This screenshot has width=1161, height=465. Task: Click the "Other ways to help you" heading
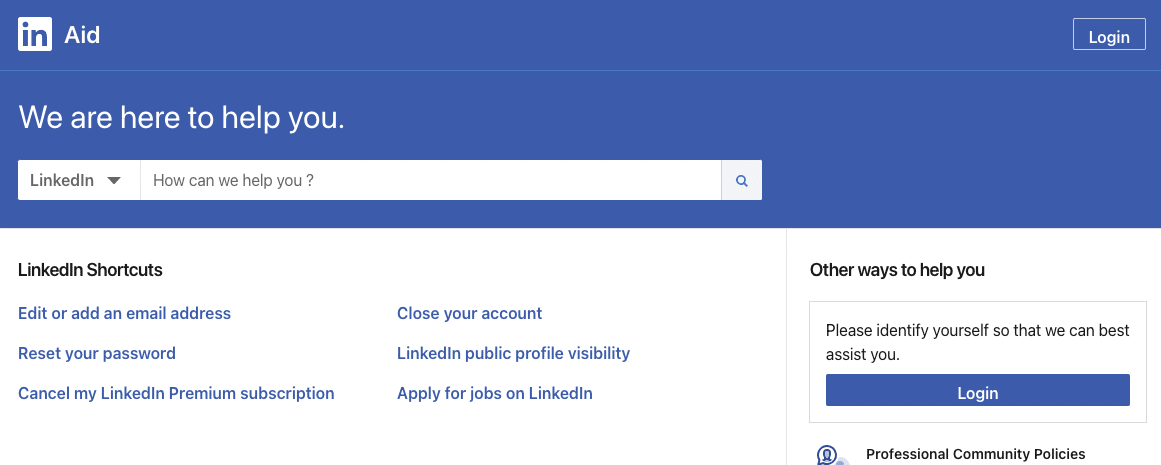[897, 270]
